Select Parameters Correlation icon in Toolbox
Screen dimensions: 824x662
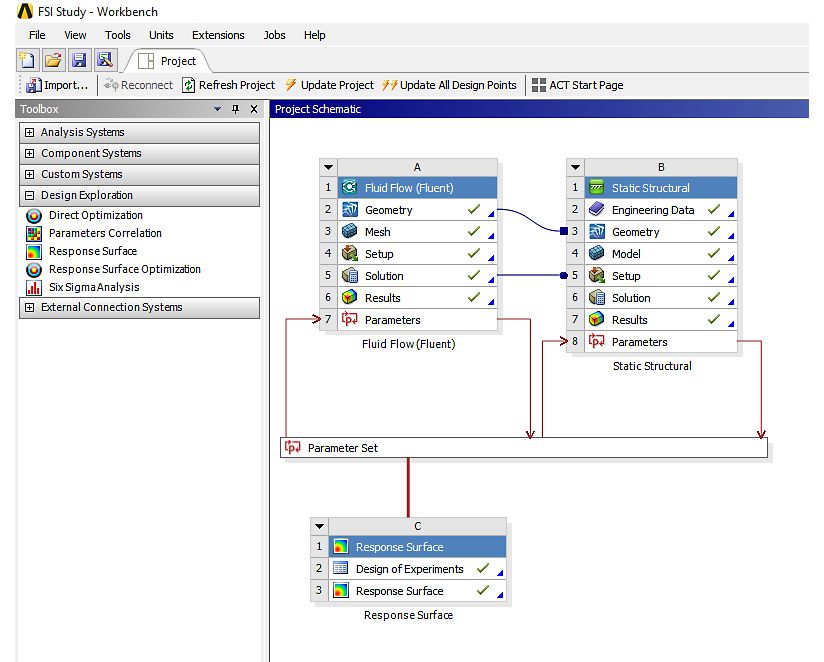[x=34, y=234]
